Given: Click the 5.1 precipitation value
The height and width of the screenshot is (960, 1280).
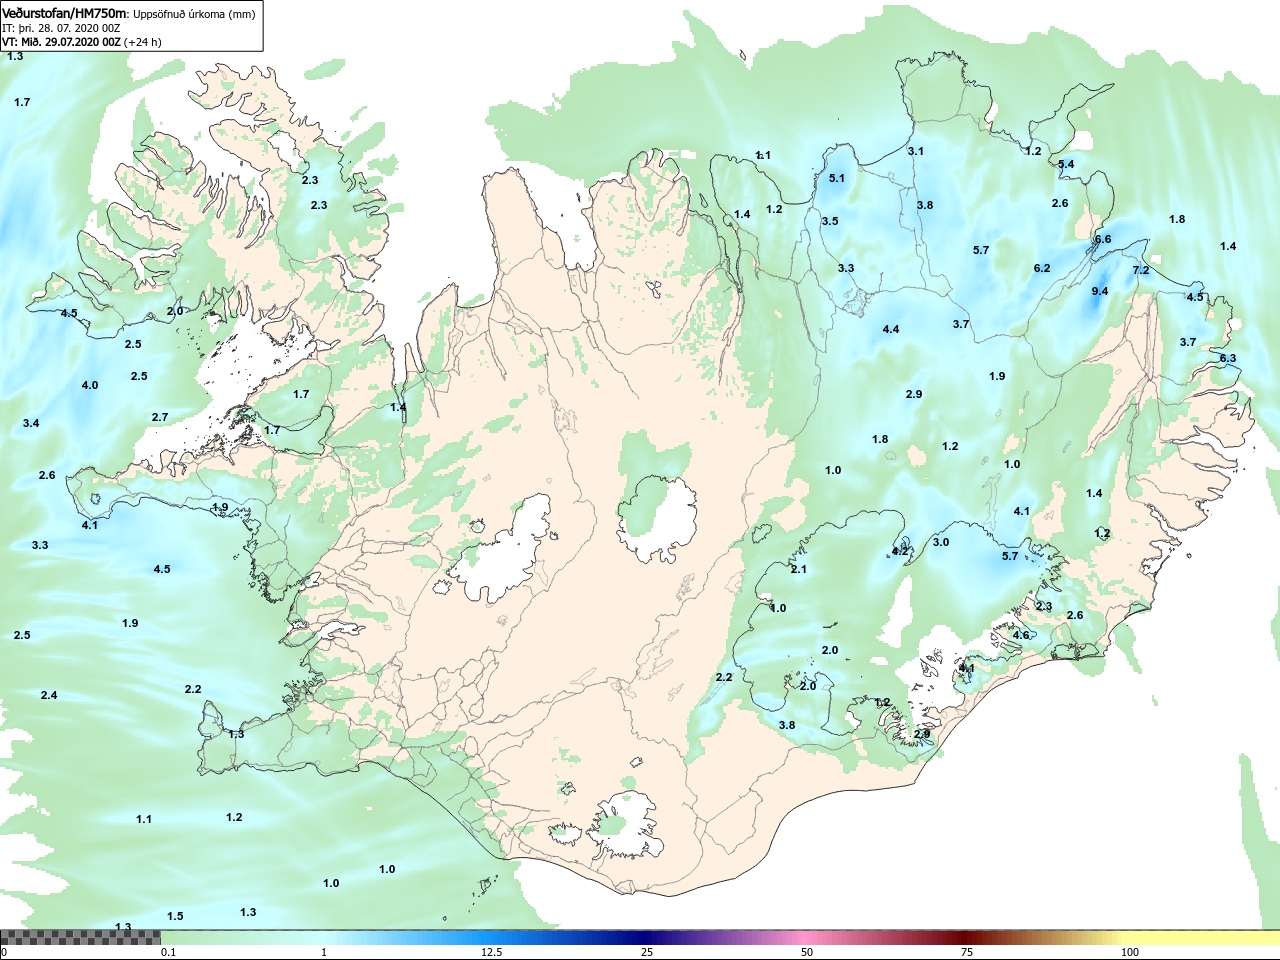Looking at the screenshot, I should point(837,178).
